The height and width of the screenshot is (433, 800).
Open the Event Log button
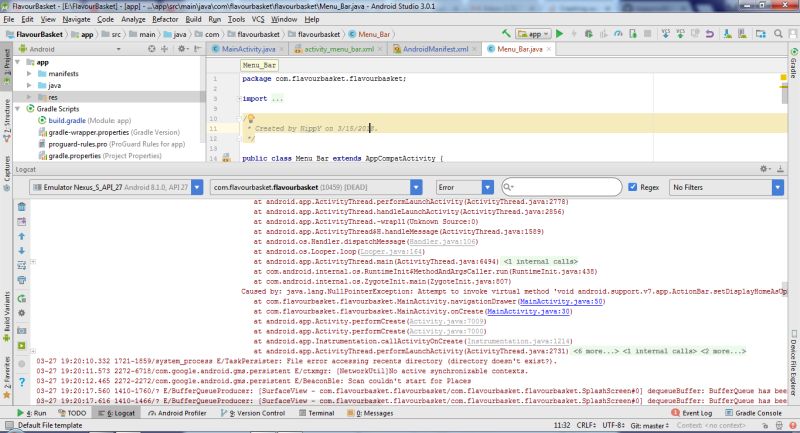pyautogui.click(x=691, y=413)
